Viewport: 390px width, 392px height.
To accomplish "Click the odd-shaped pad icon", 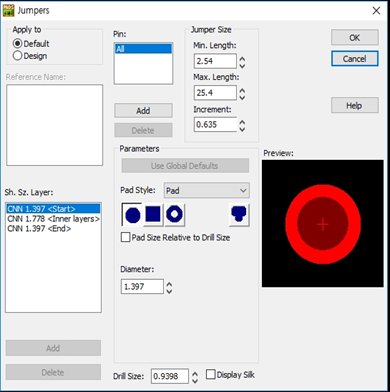I will click(x=239, y=215).
